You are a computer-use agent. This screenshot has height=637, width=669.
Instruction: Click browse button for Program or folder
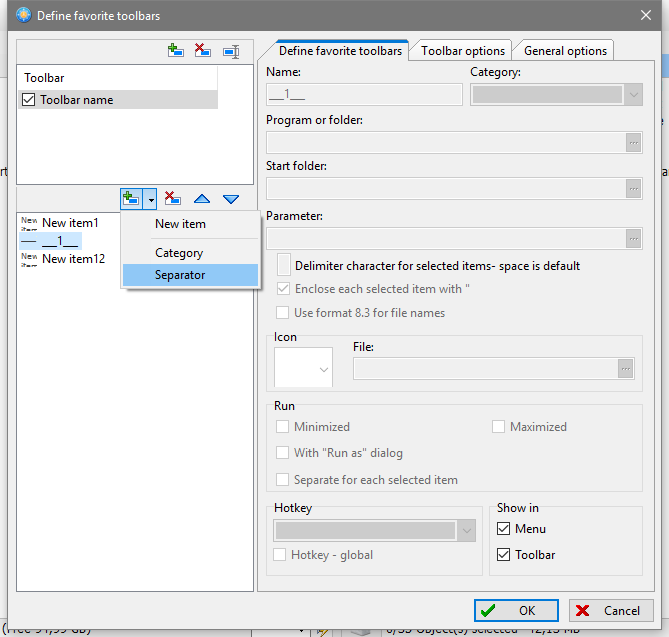pyautogui.click(x=632, y=143)
